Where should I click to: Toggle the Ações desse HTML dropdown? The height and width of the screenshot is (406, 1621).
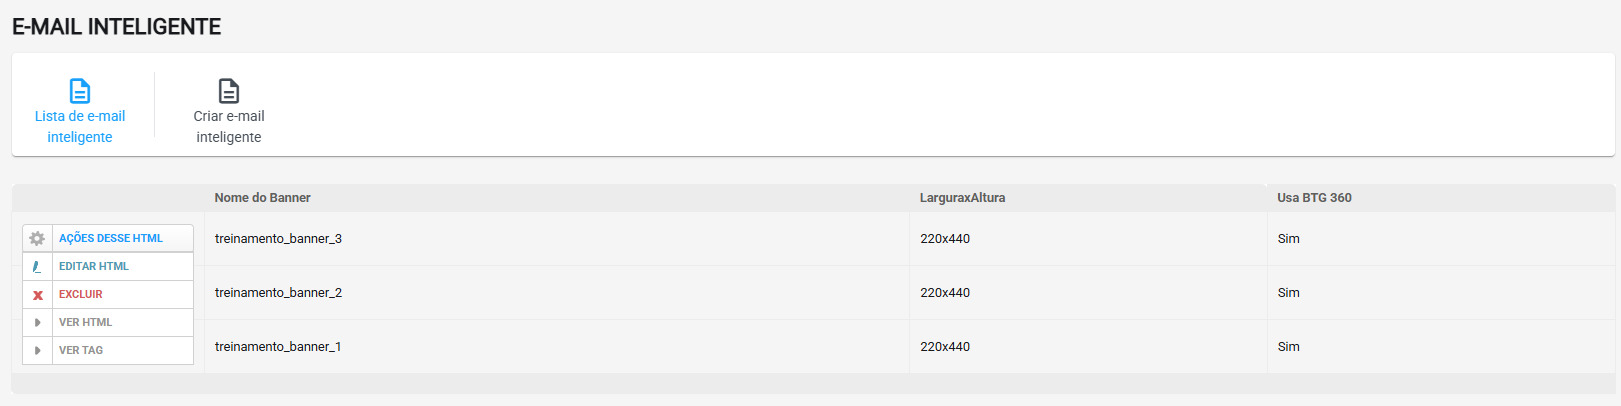click(108, 238)
